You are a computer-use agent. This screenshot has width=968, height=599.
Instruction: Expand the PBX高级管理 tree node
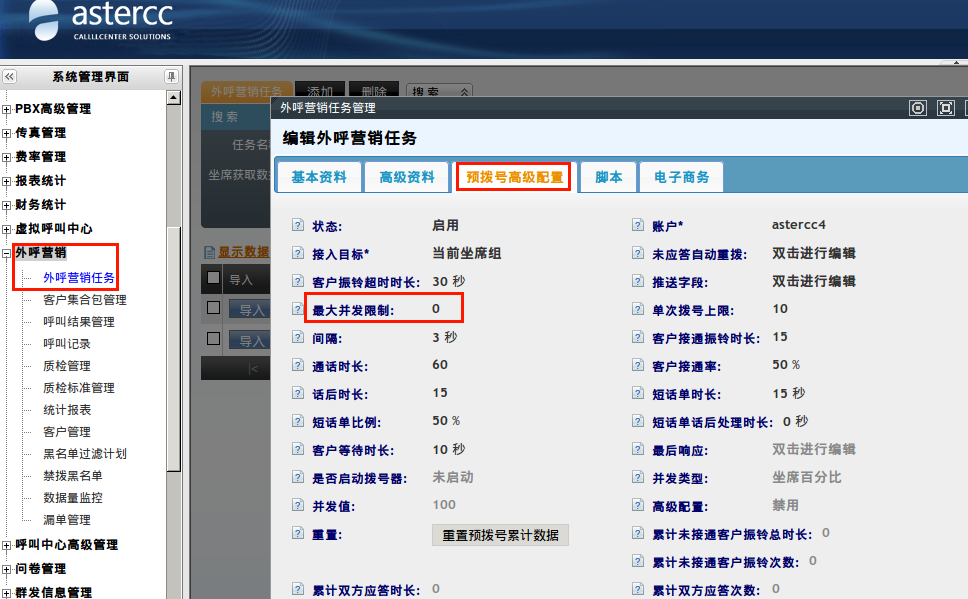7,110
